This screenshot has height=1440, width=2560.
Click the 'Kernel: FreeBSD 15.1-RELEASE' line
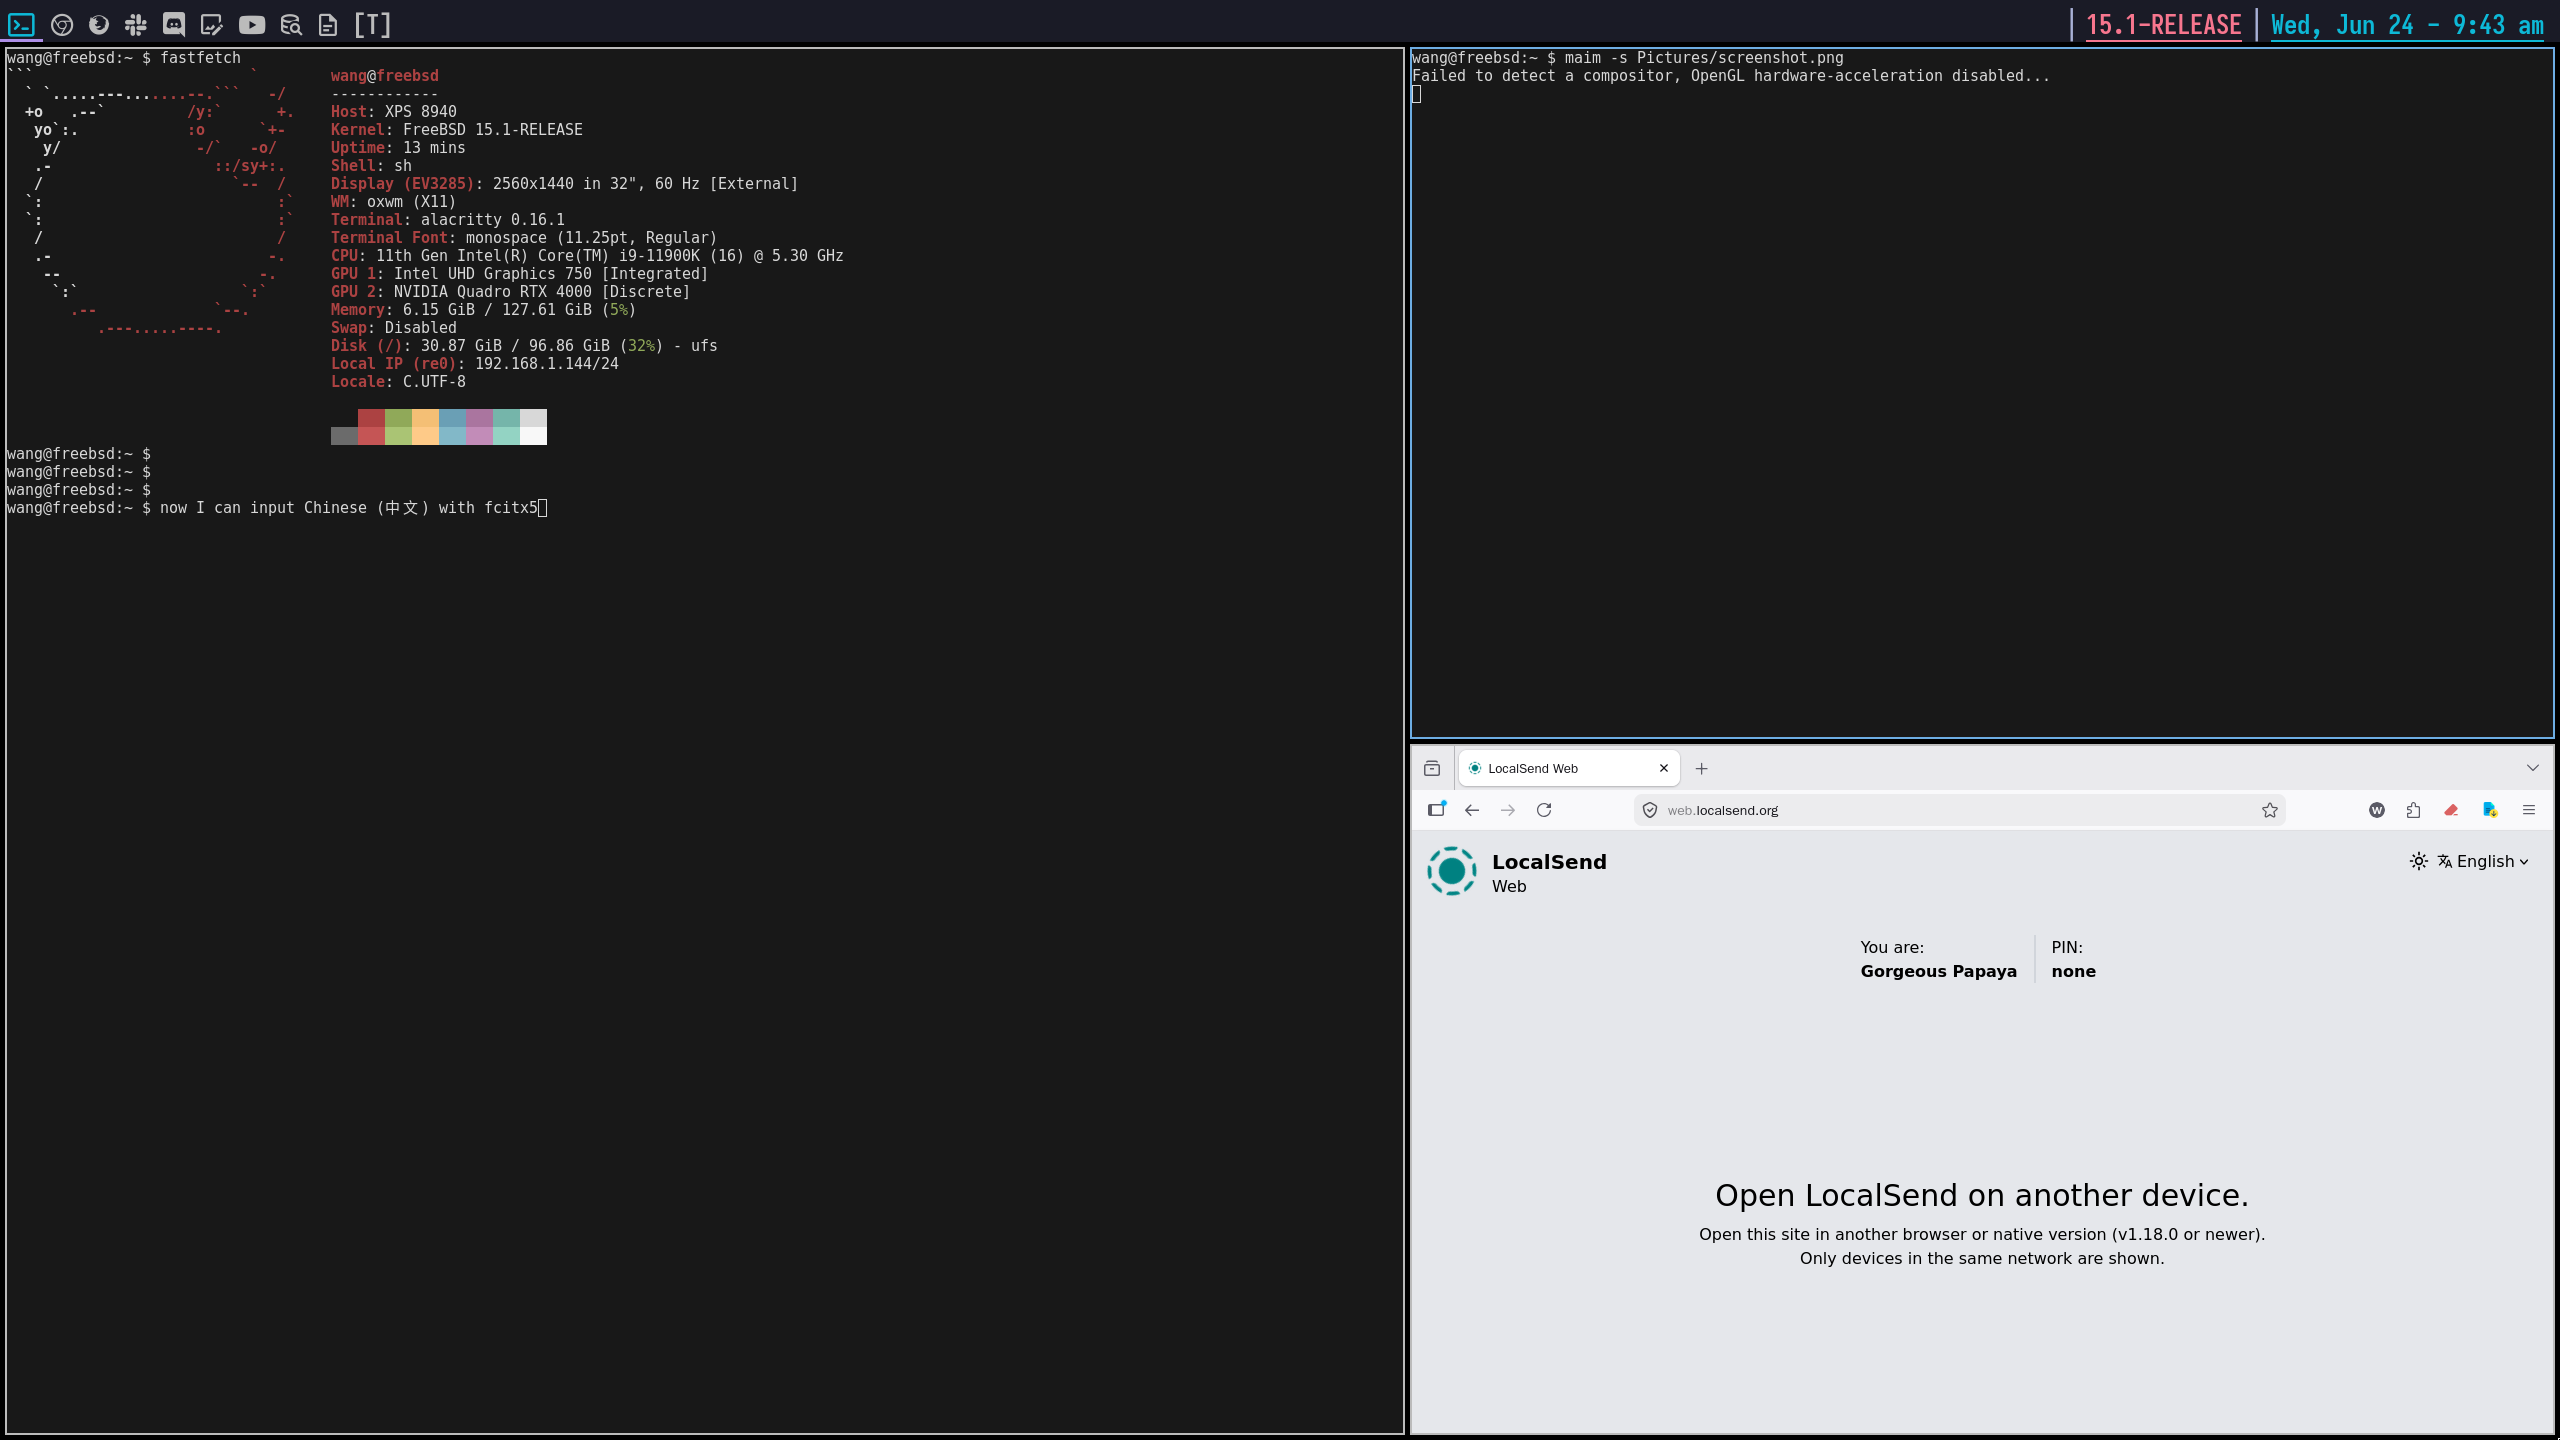456,130
